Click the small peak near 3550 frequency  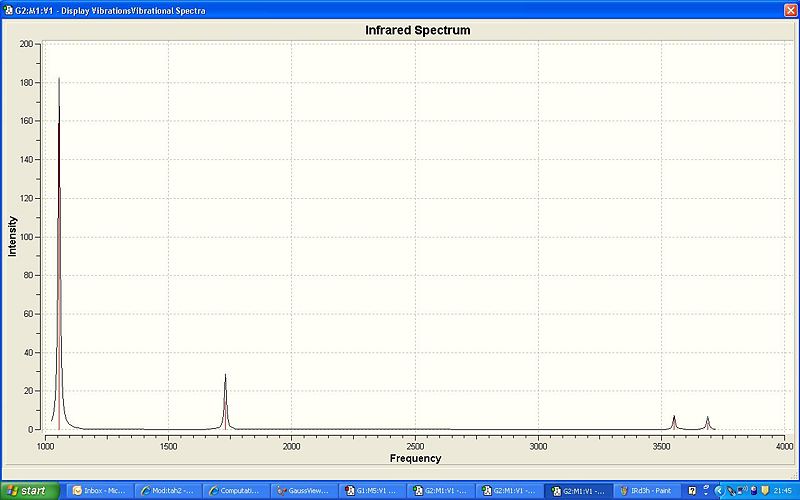(x=674, y=423)
